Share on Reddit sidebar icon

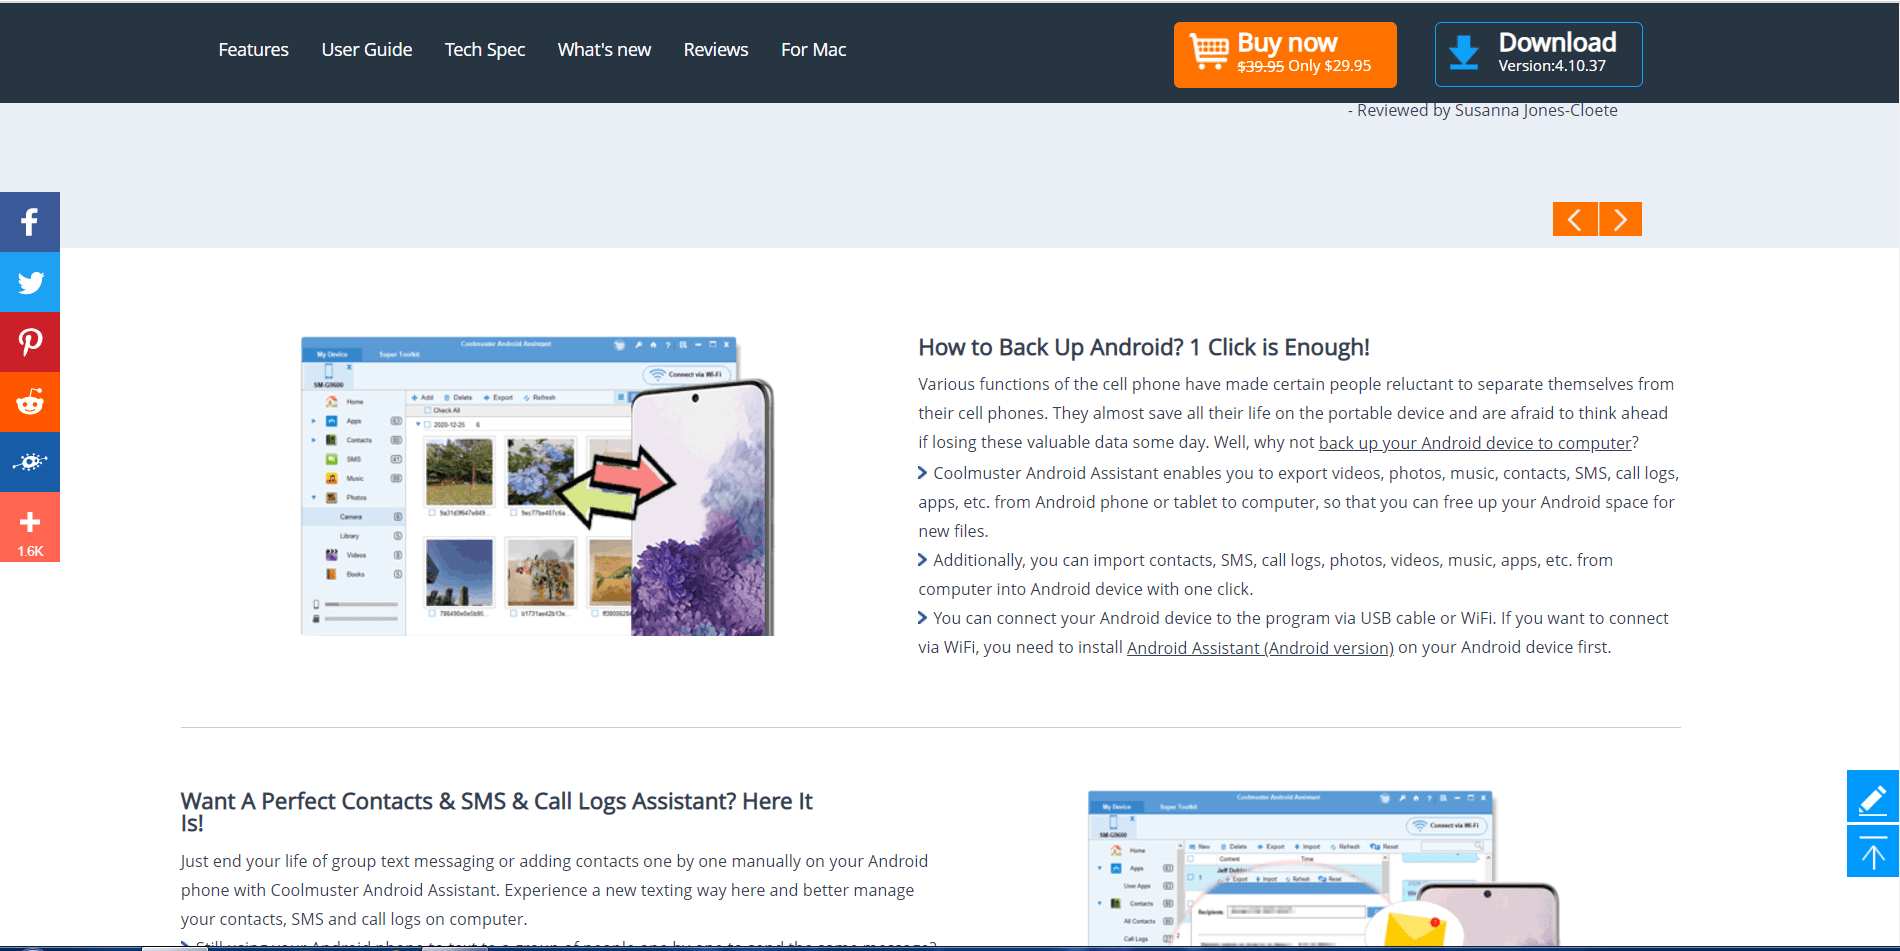30,402
